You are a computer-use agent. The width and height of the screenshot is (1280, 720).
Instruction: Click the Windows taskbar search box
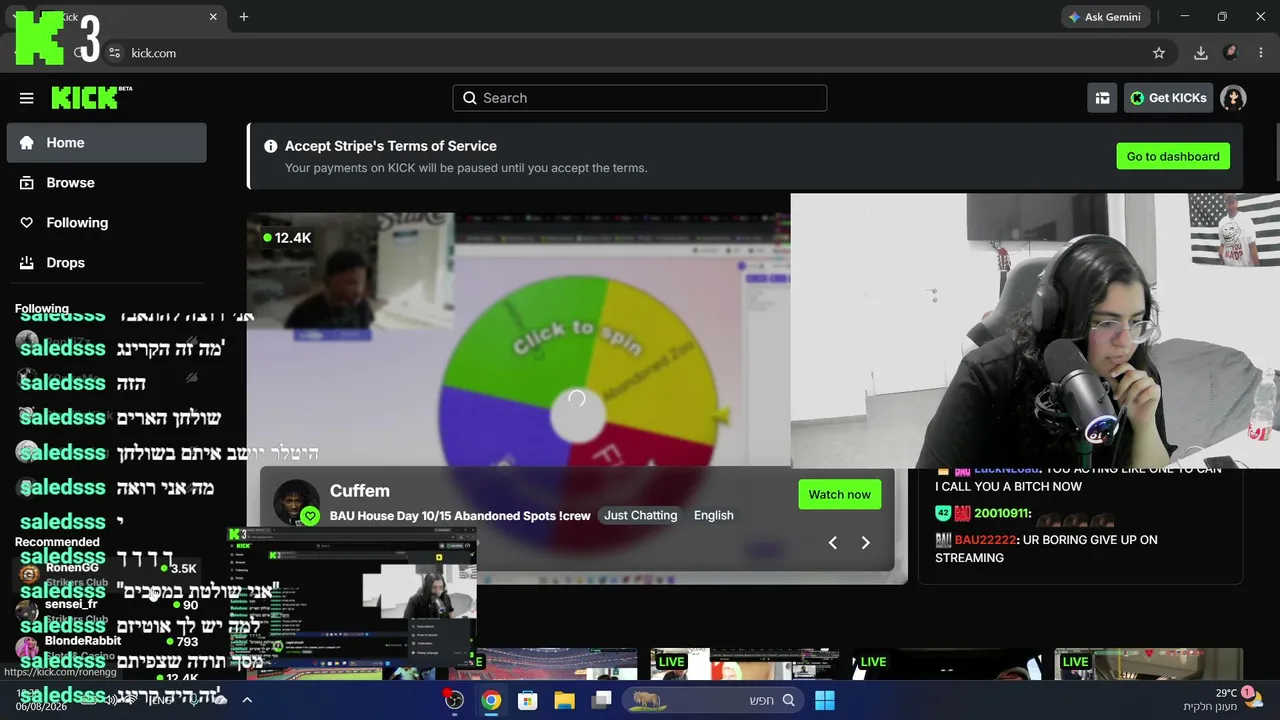[x=712, y=700]
